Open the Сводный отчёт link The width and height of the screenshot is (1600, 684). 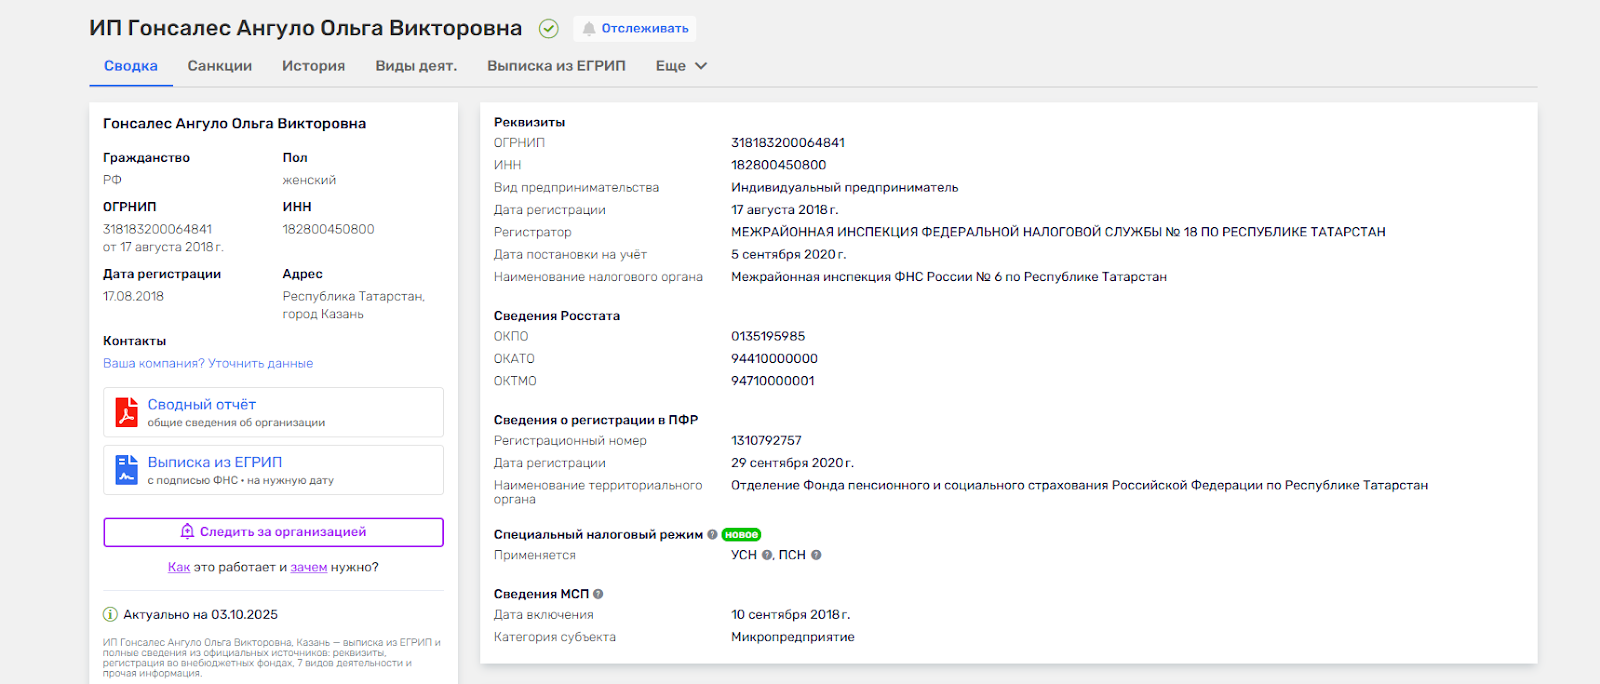point(202,405)
